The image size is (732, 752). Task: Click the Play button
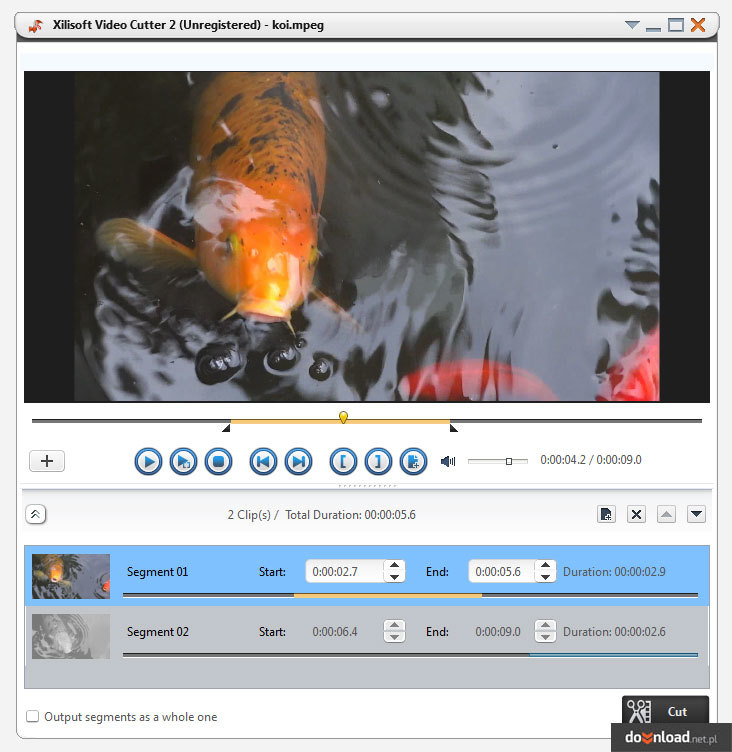tap(148, 461)
